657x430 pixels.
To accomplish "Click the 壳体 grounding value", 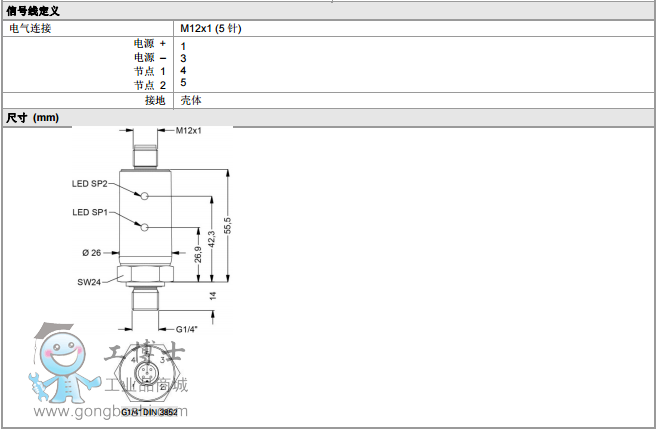I will [191, 100].
